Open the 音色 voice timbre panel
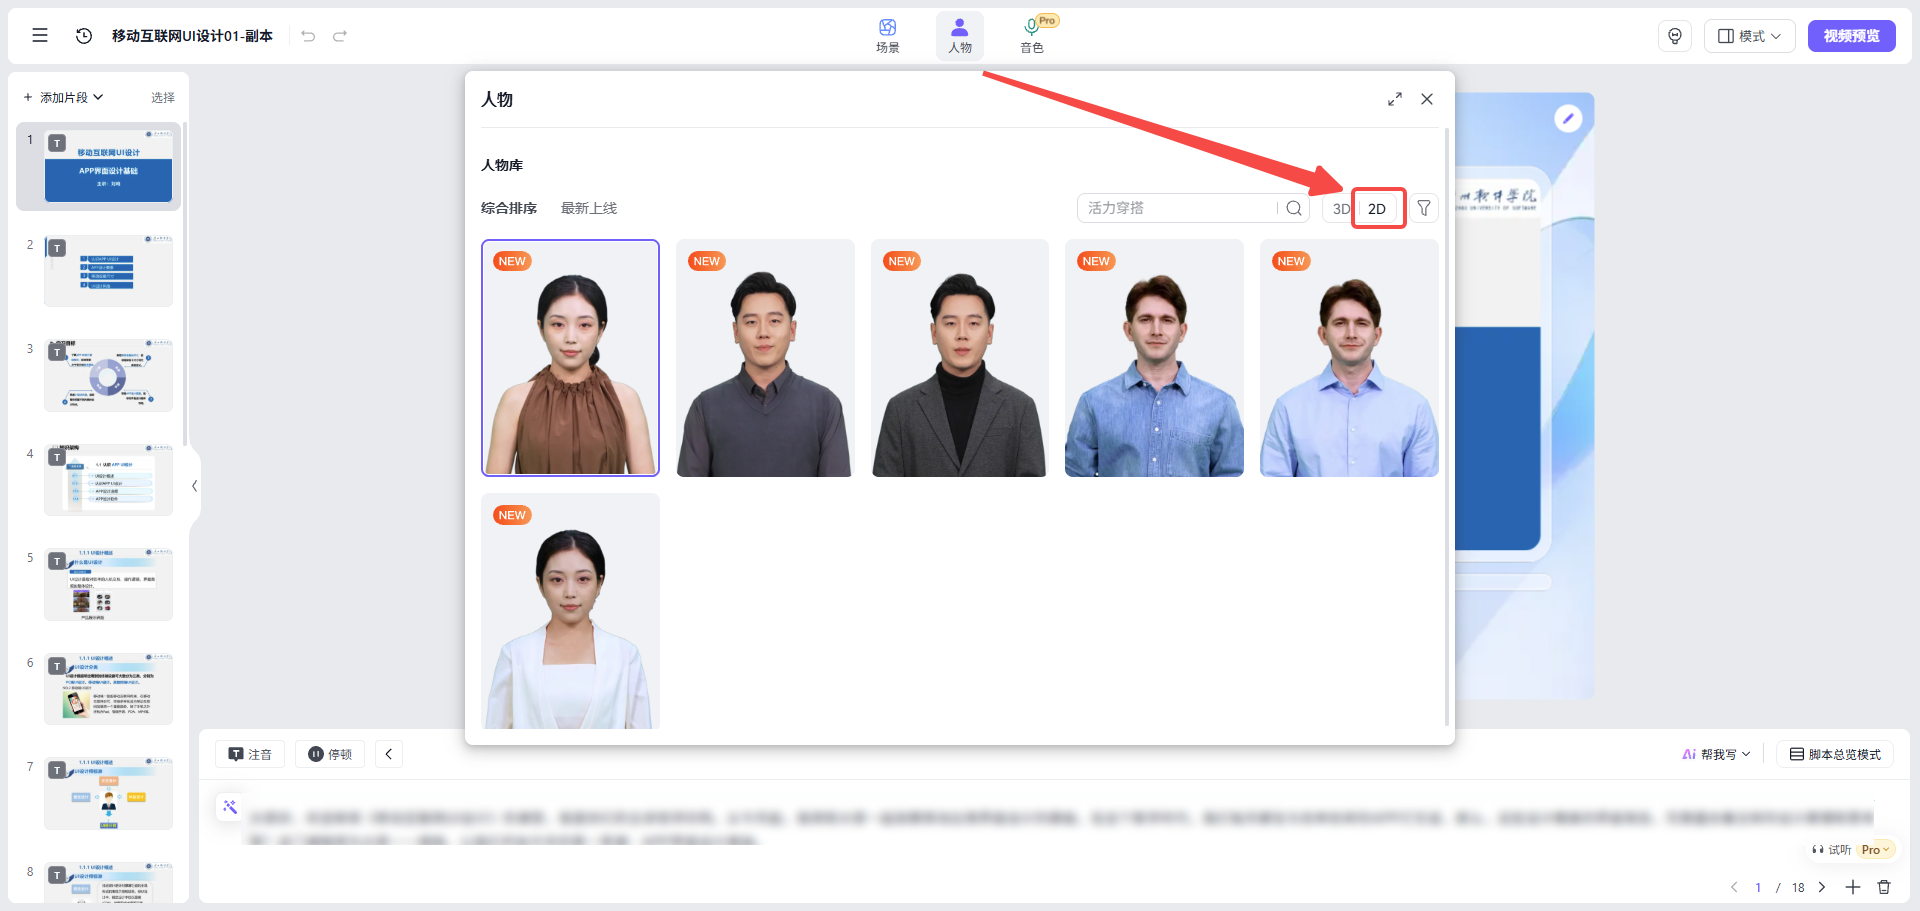Screen dimensions: 1920x911 [x=1032, y=35]
